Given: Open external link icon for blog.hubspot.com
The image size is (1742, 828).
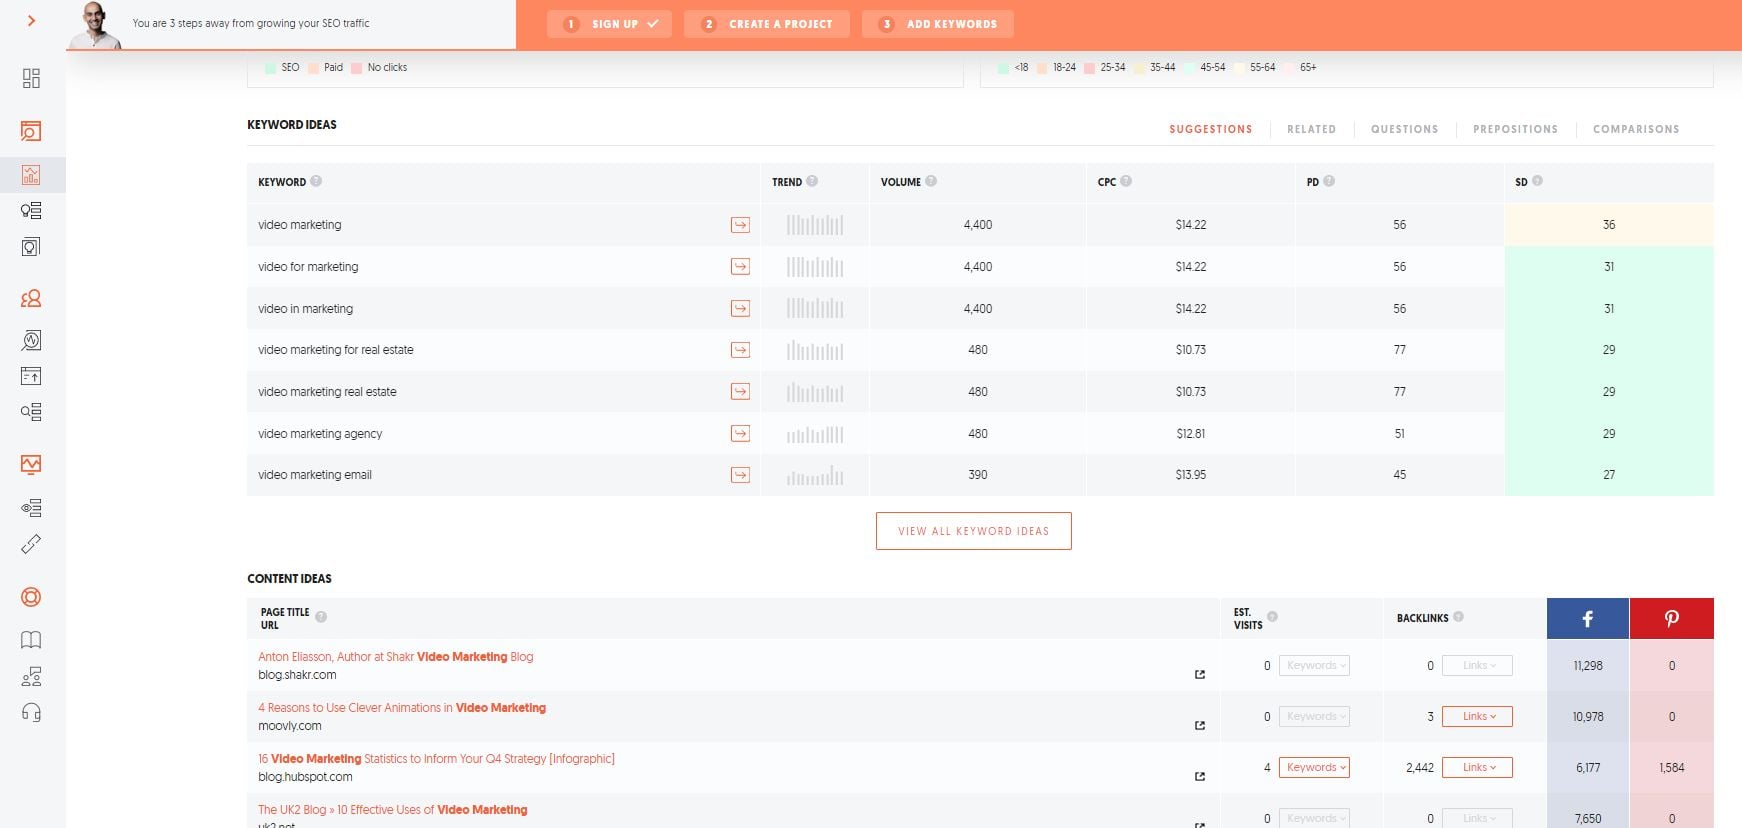Looking at the screenshot, I should (x=1200, y=777).
